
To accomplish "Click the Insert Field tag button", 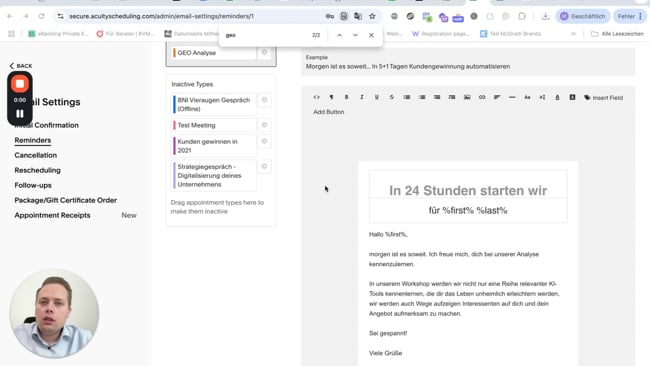I will coord(604,97).
